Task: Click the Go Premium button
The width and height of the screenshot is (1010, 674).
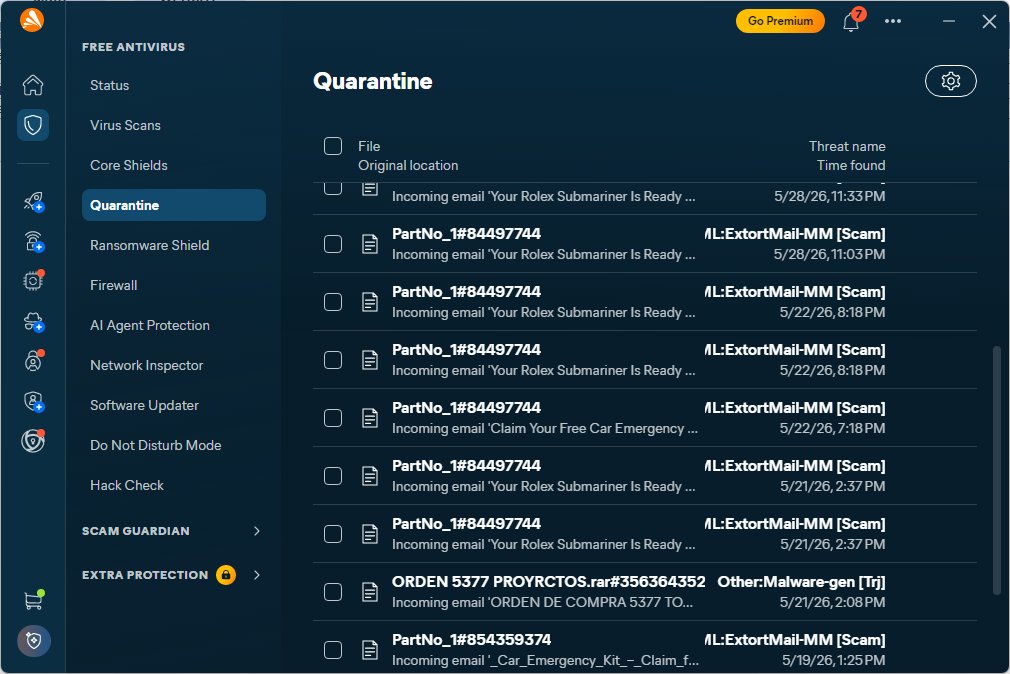Action: (x=780, y=21)
